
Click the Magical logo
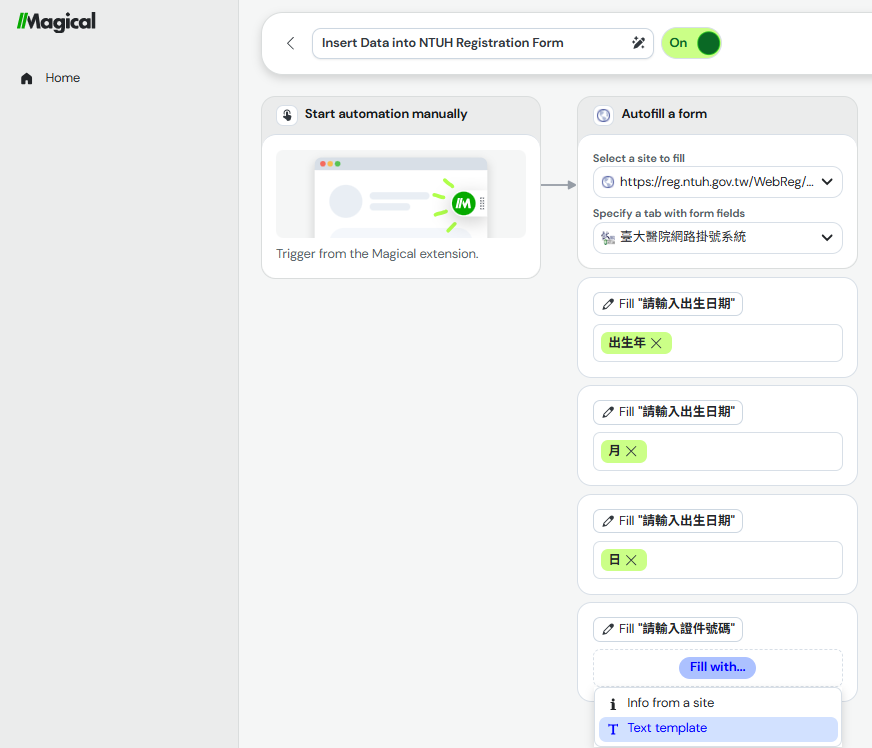[56, 22]
